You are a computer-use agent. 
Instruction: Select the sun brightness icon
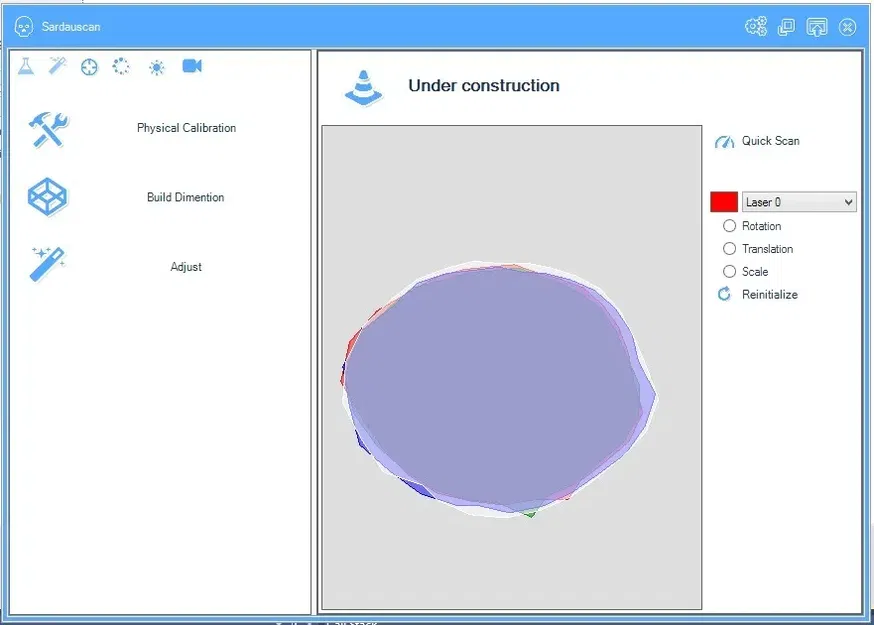[x=157, y=67]
